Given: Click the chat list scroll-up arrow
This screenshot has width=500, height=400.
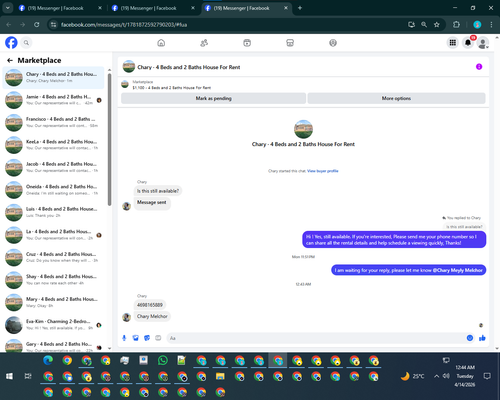Looking at the screenshot, I should tap(109, 70).
